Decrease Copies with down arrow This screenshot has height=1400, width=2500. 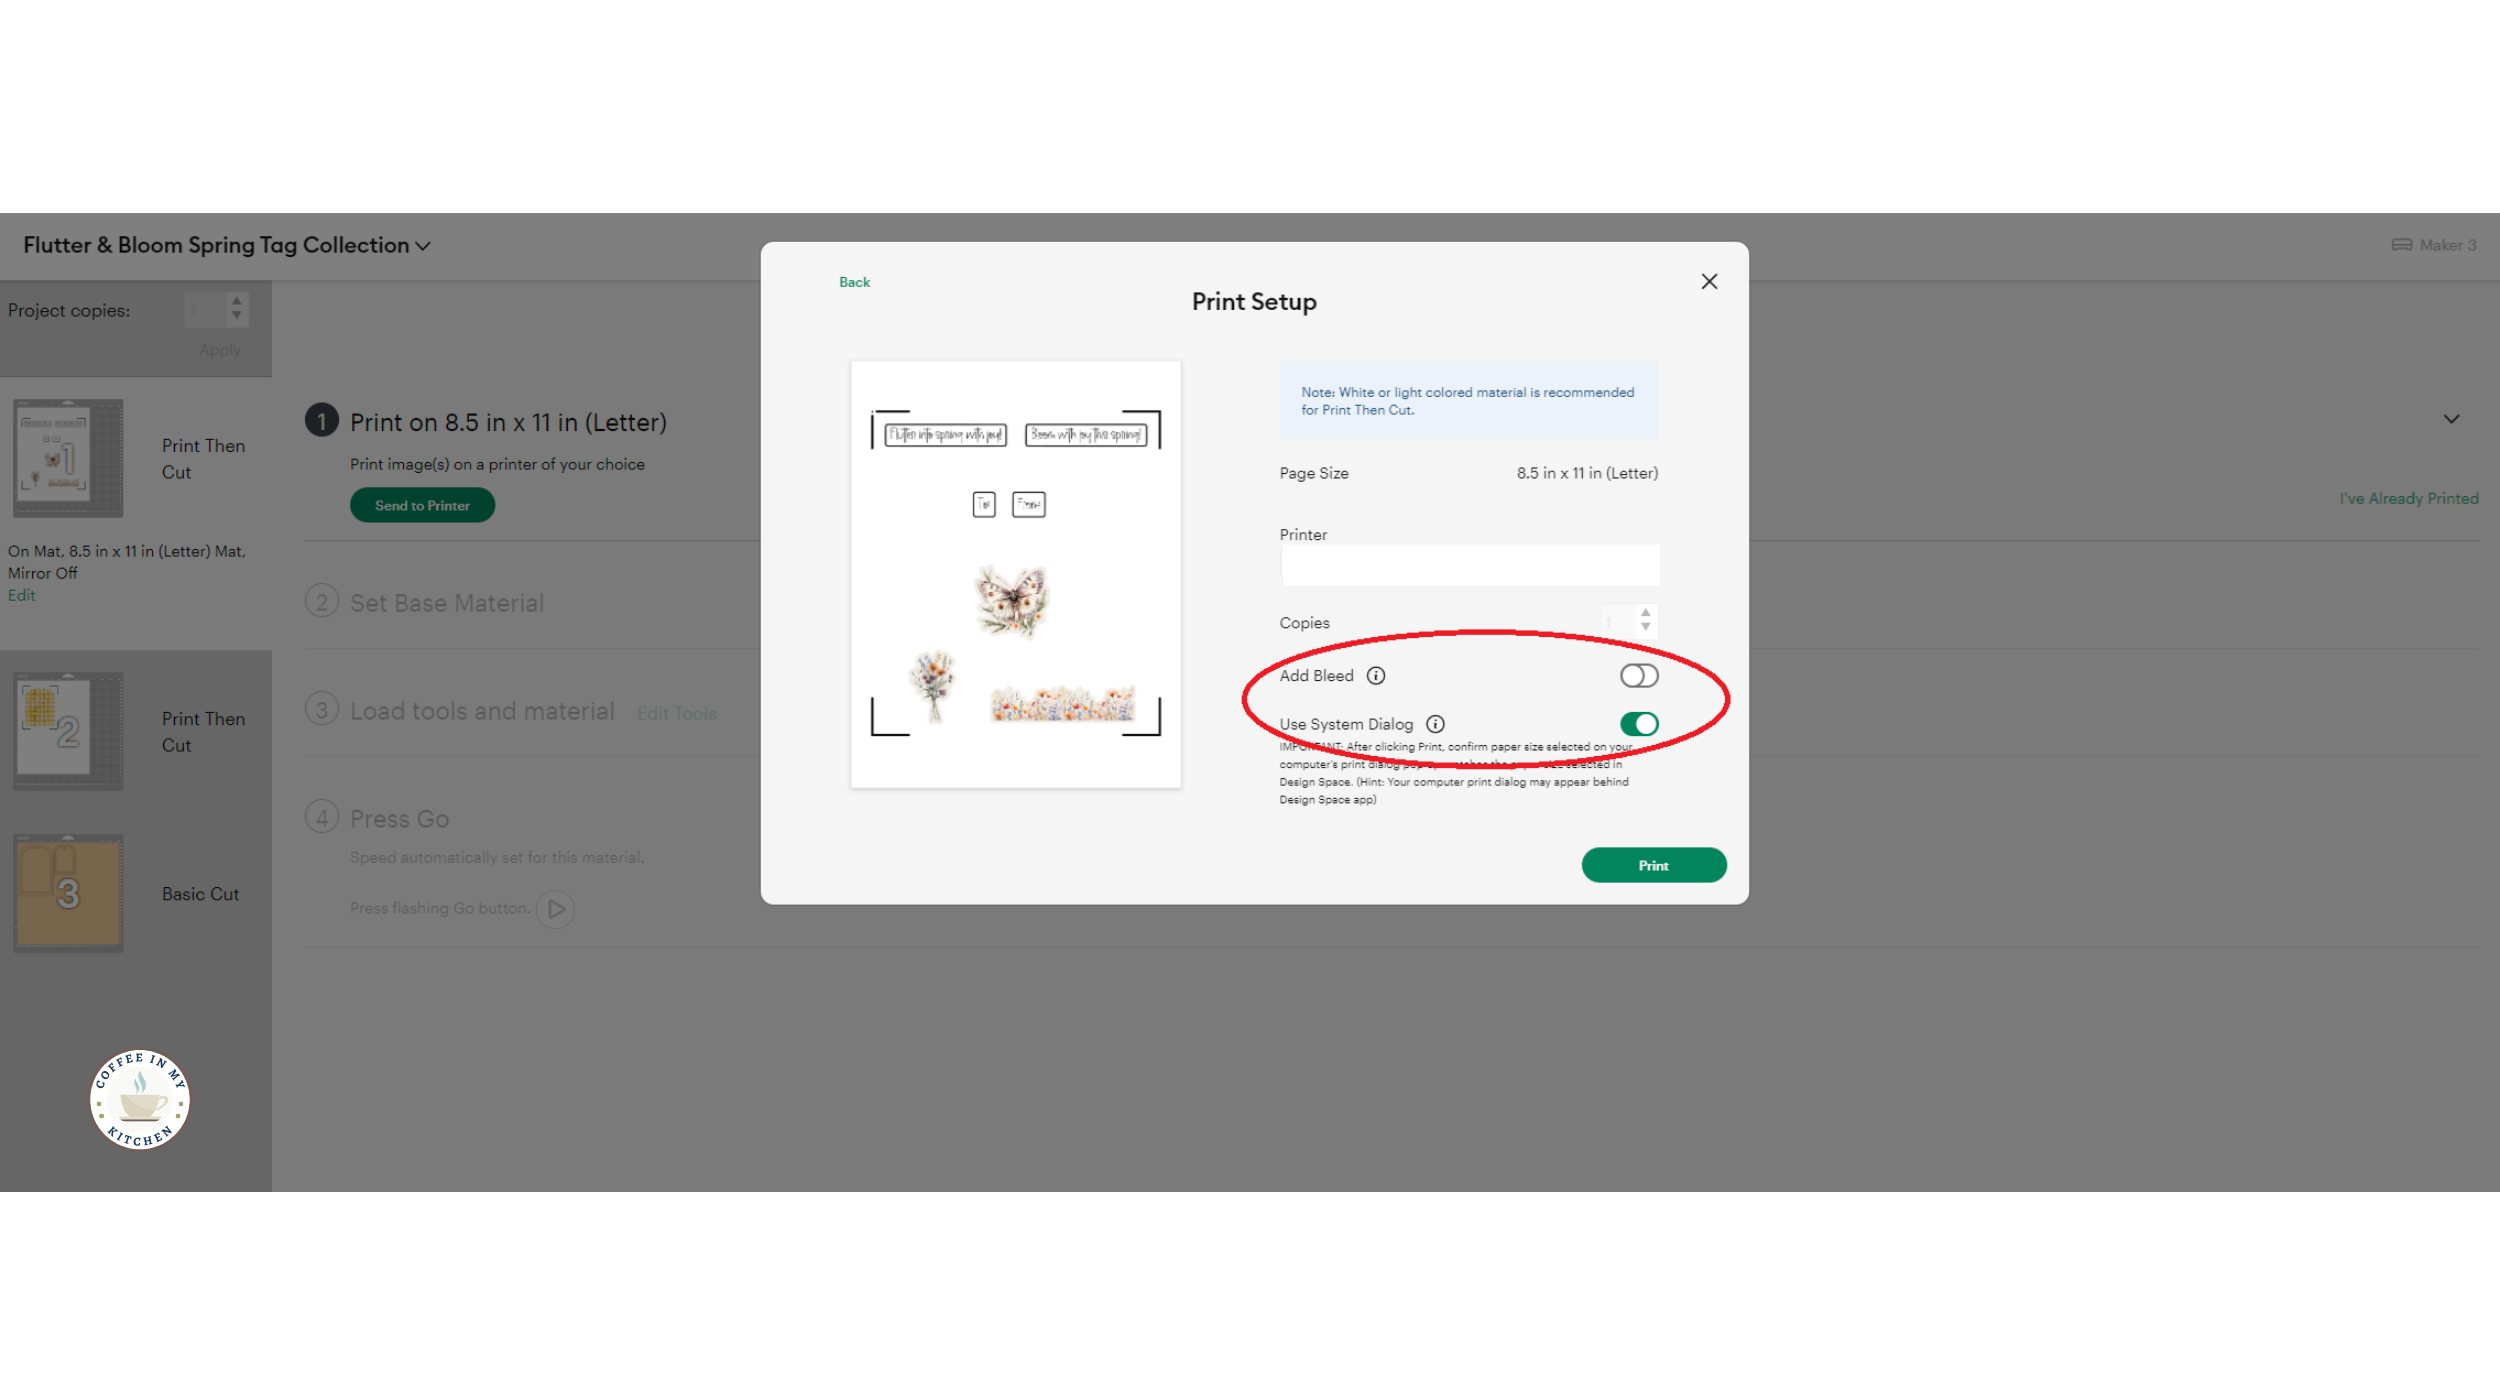coord(1645,627)
